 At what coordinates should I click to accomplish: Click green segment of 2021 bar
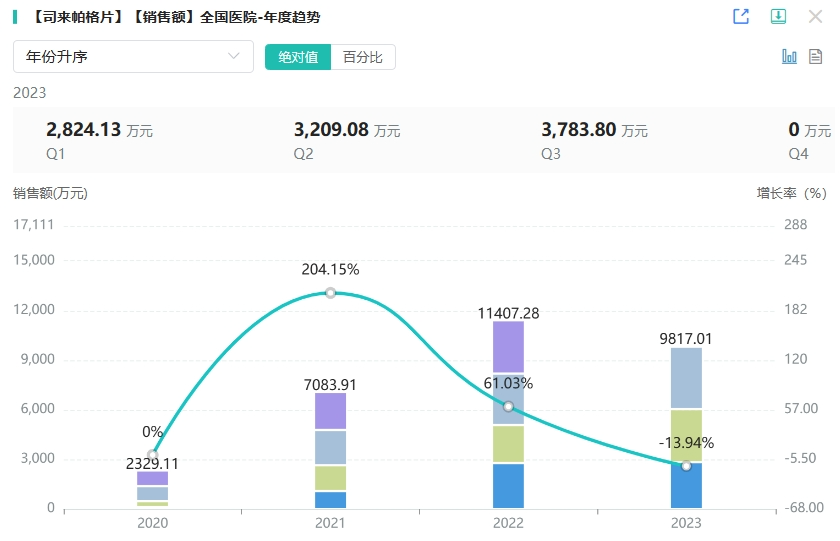pos(330,478)
